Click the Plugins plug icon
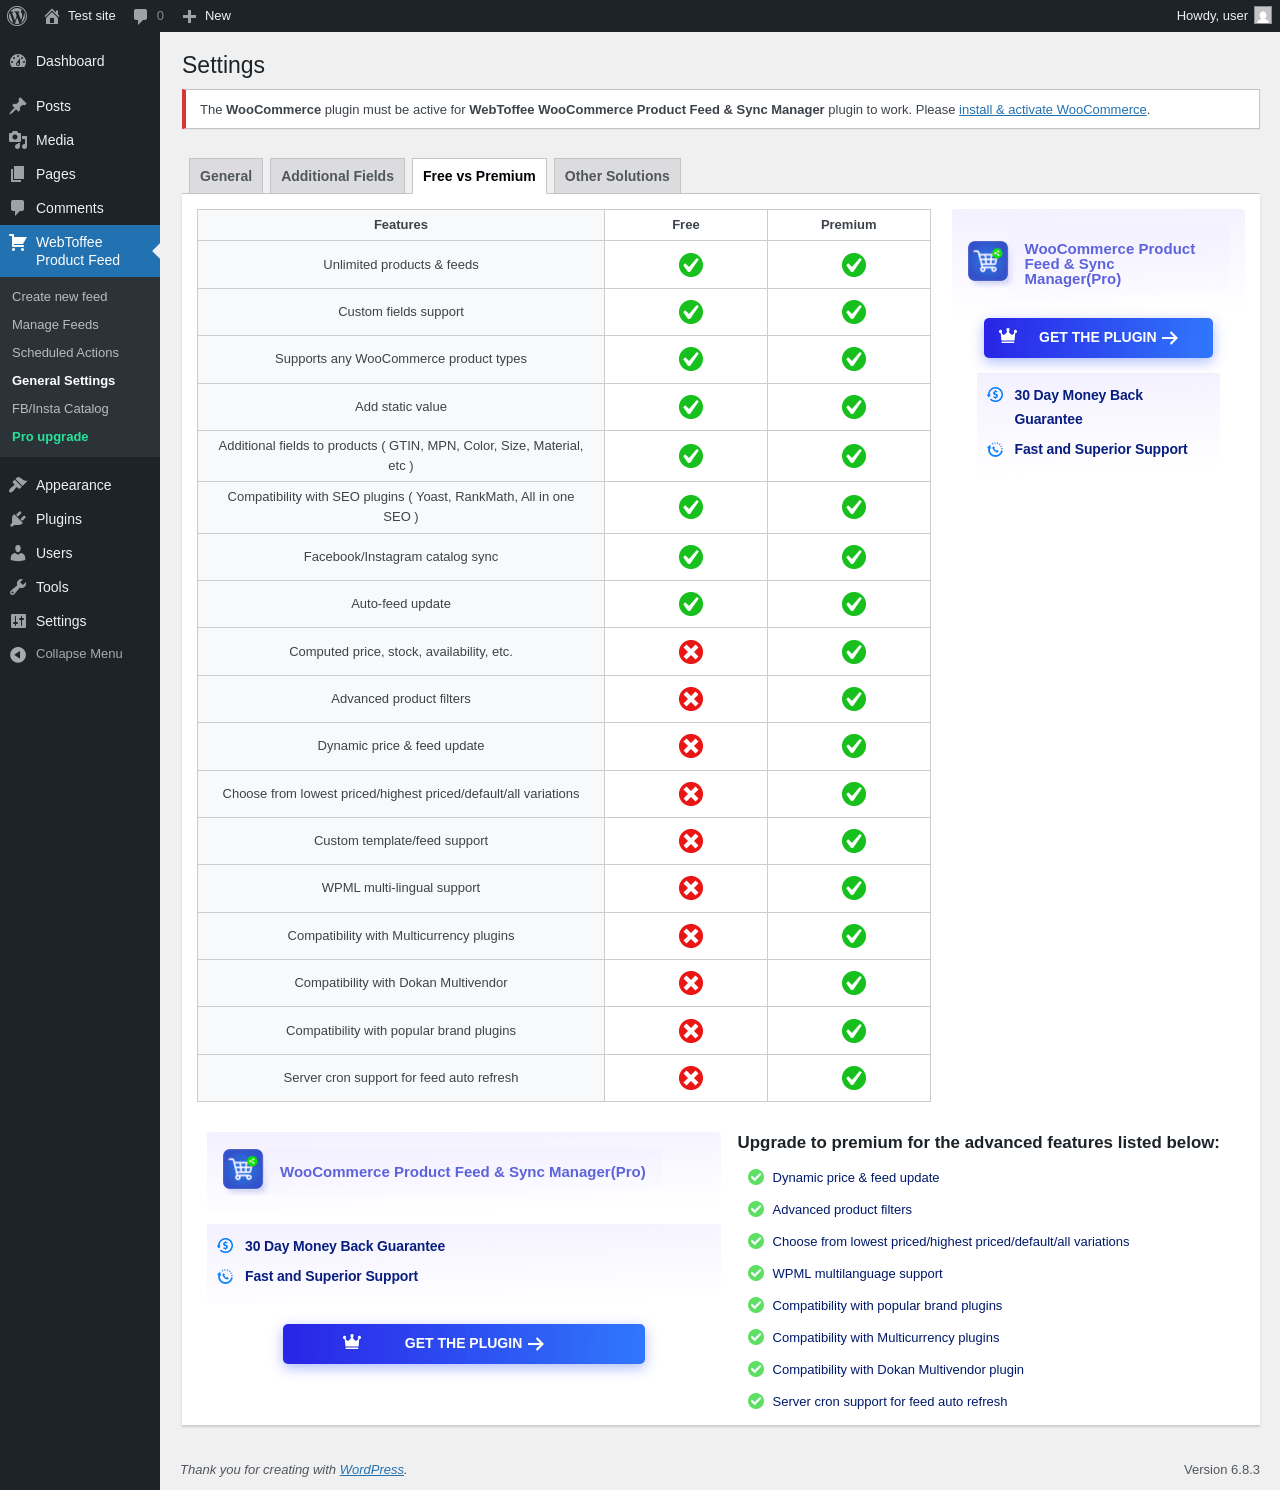 point(18,519)
